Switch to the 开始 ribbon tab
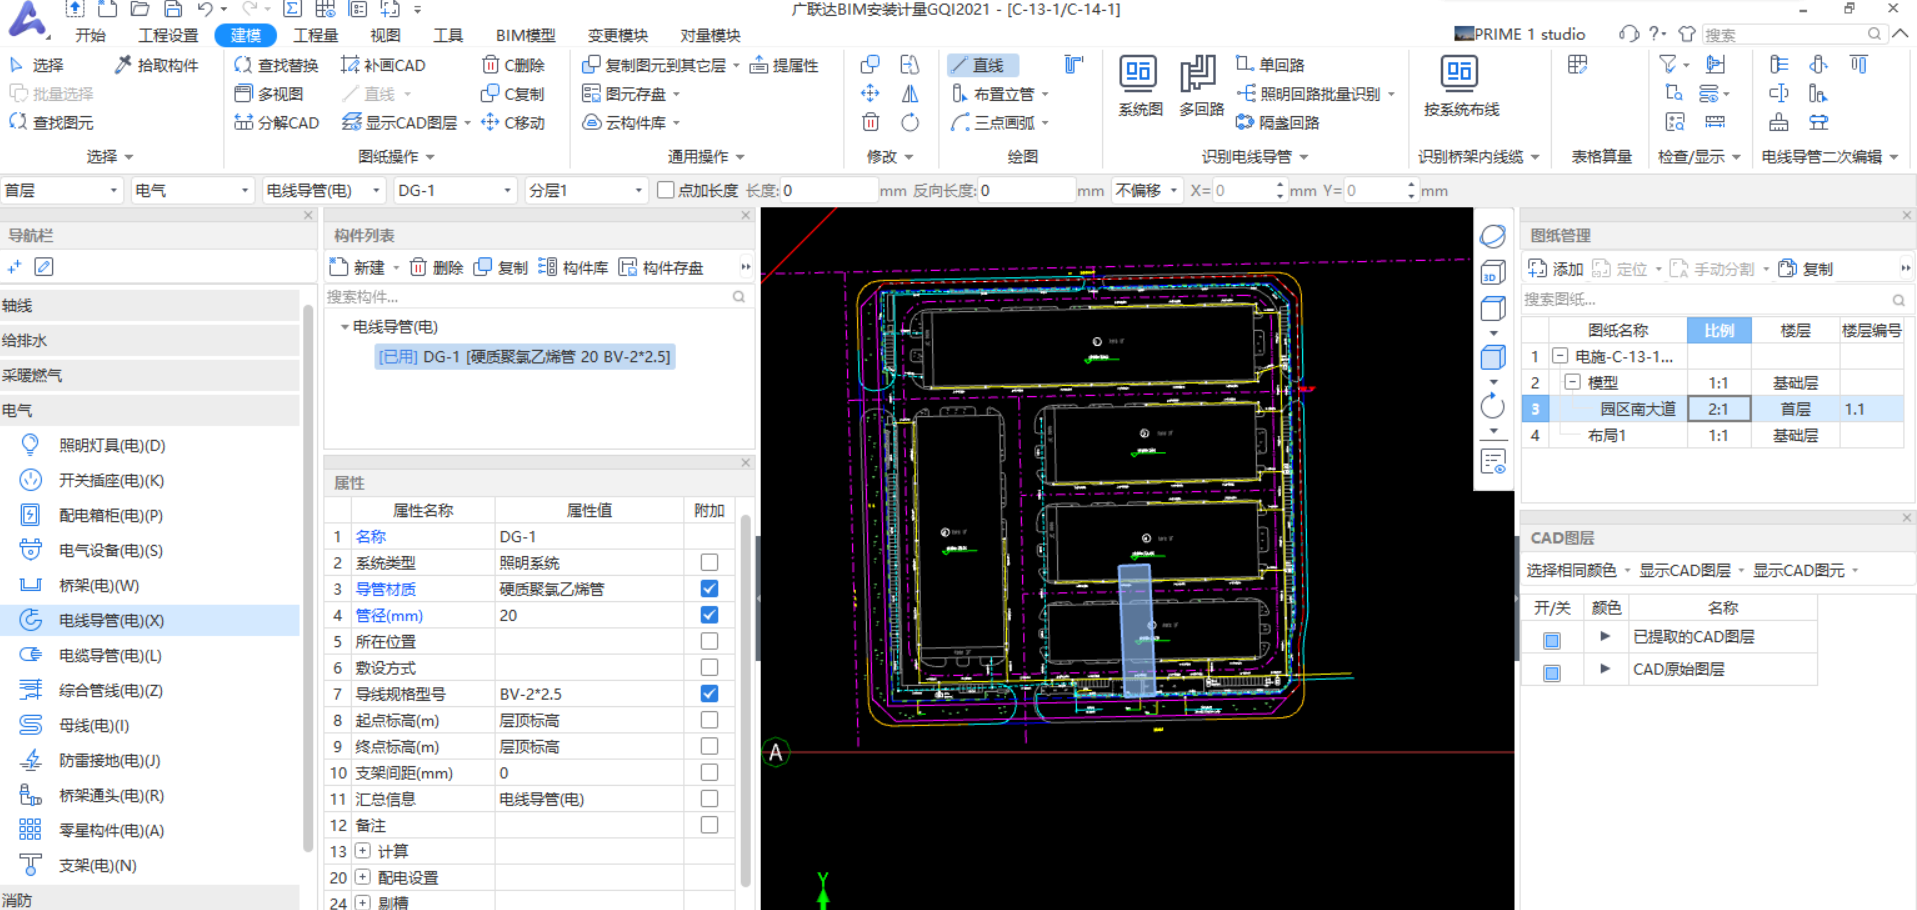 (90, 35)
